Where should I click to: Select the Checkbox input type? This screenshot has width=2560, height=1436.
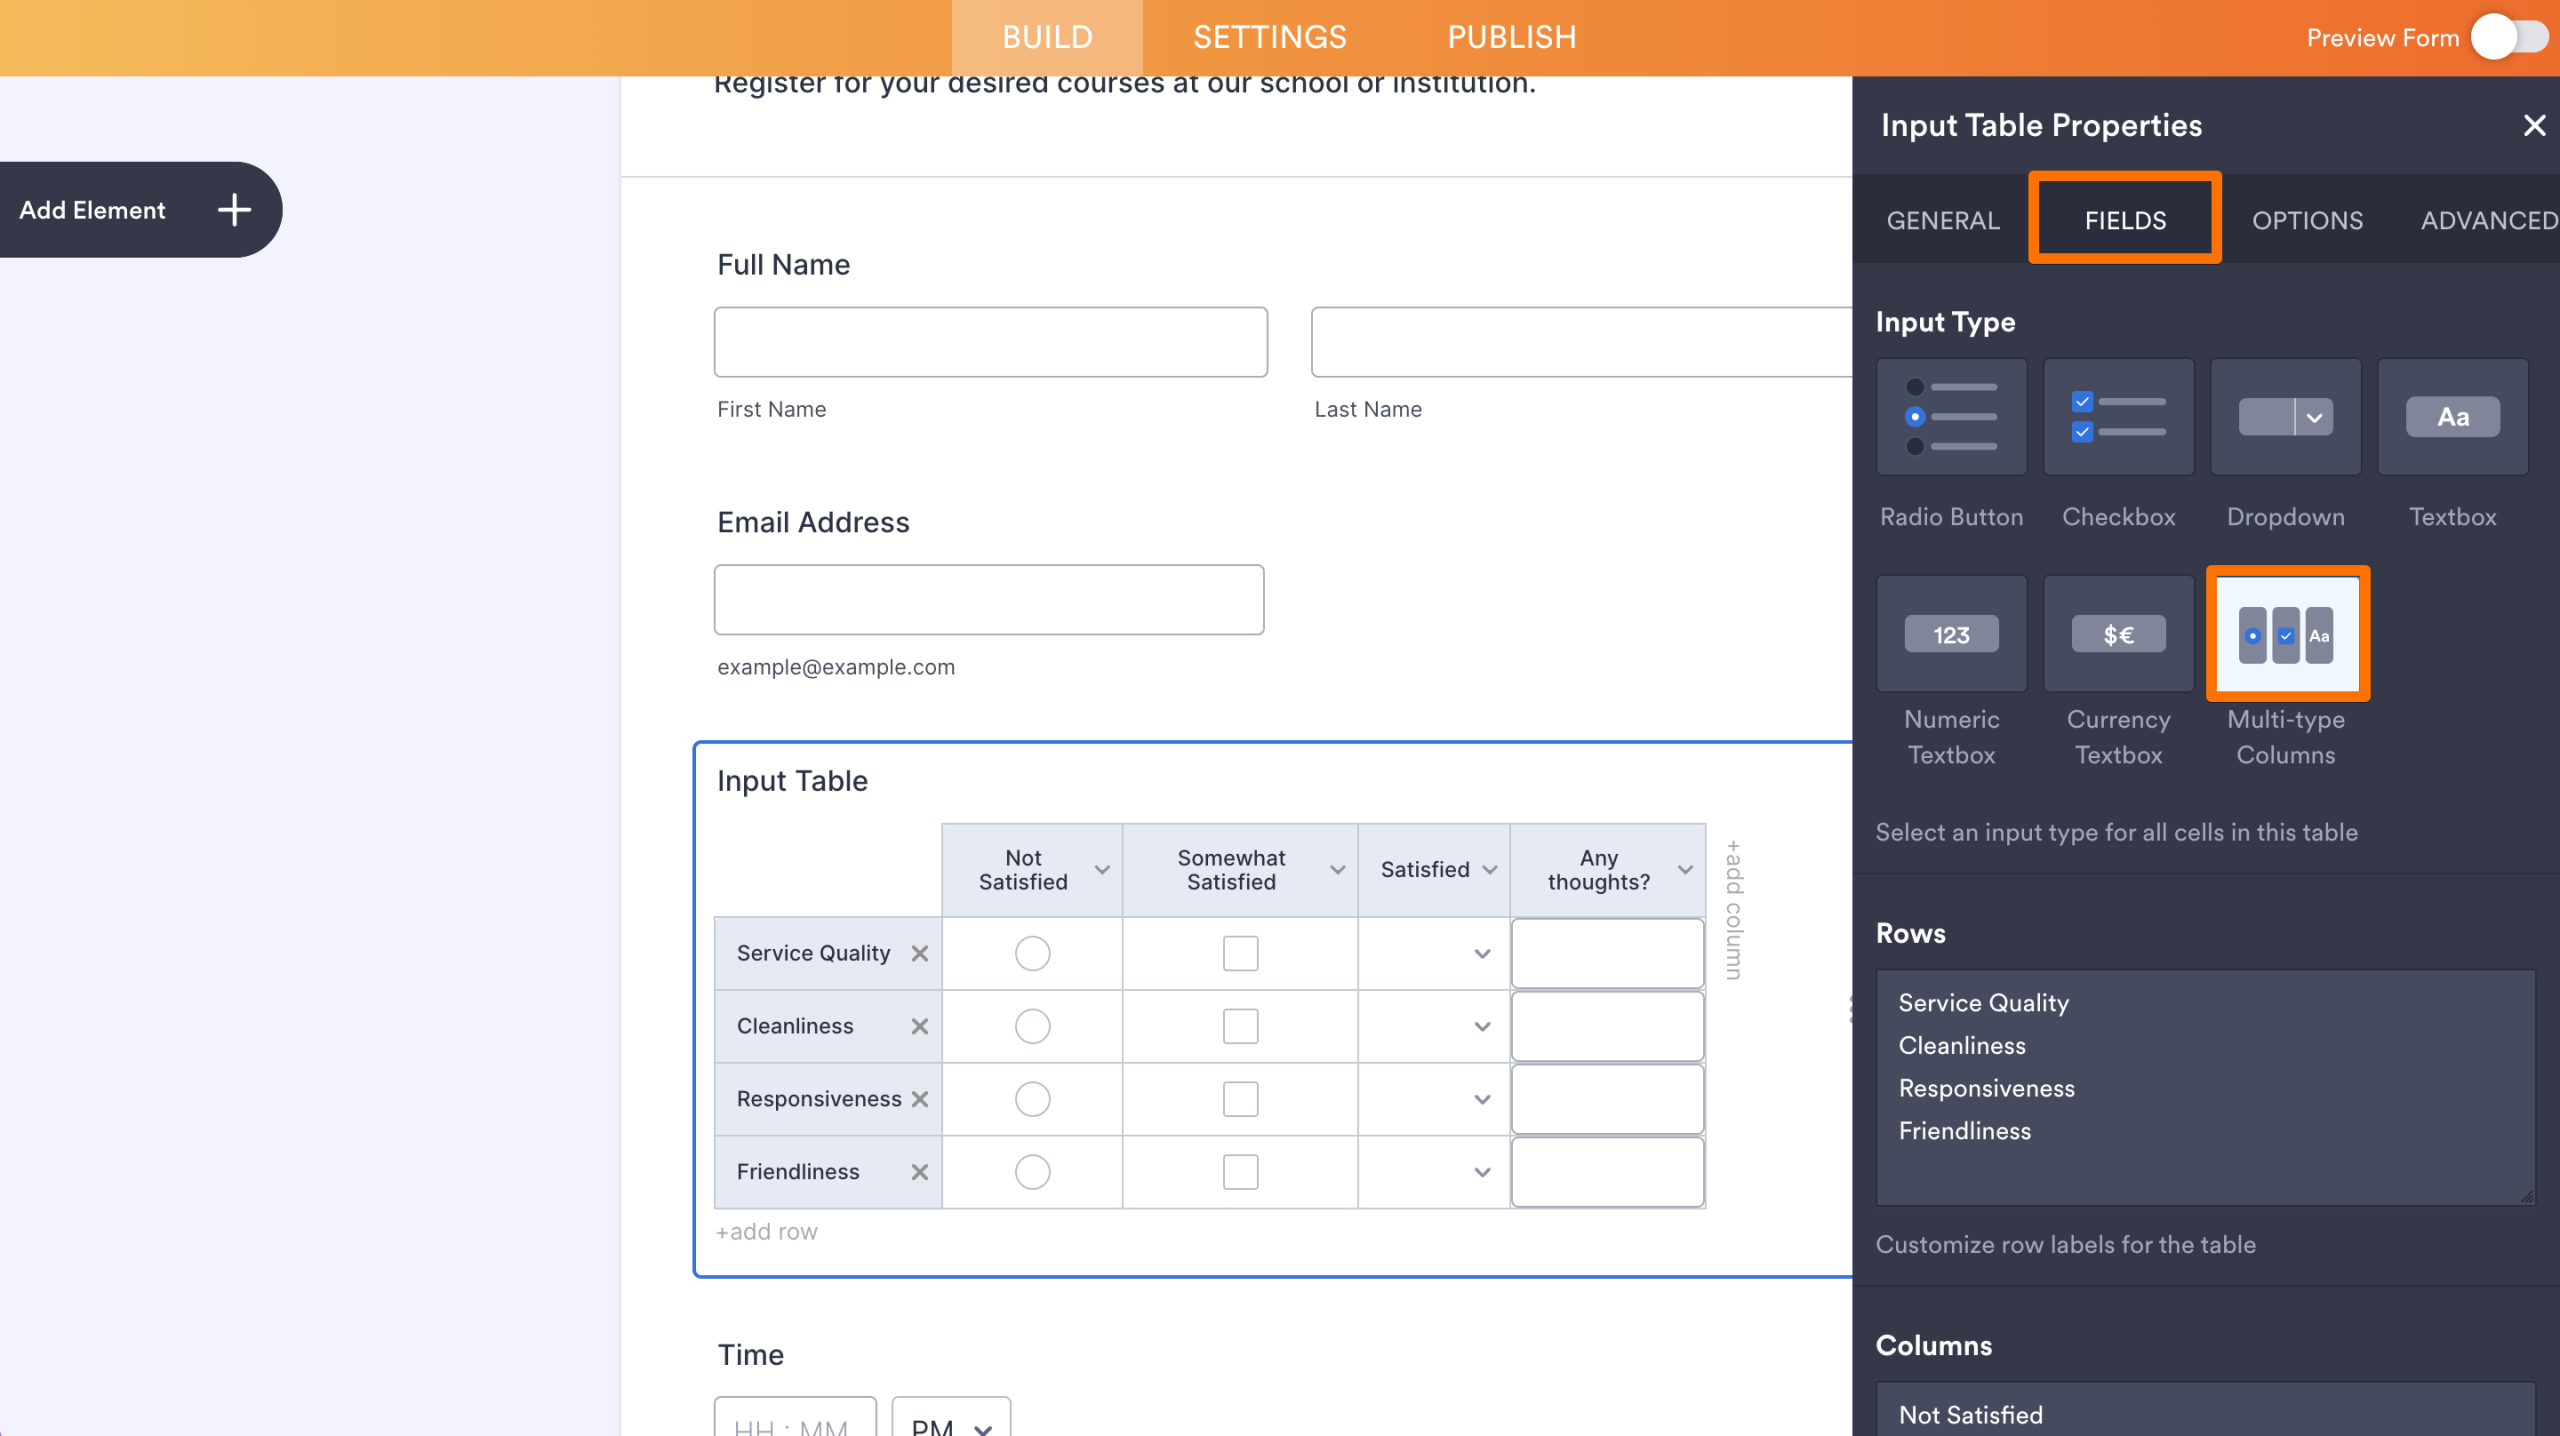2117,417
